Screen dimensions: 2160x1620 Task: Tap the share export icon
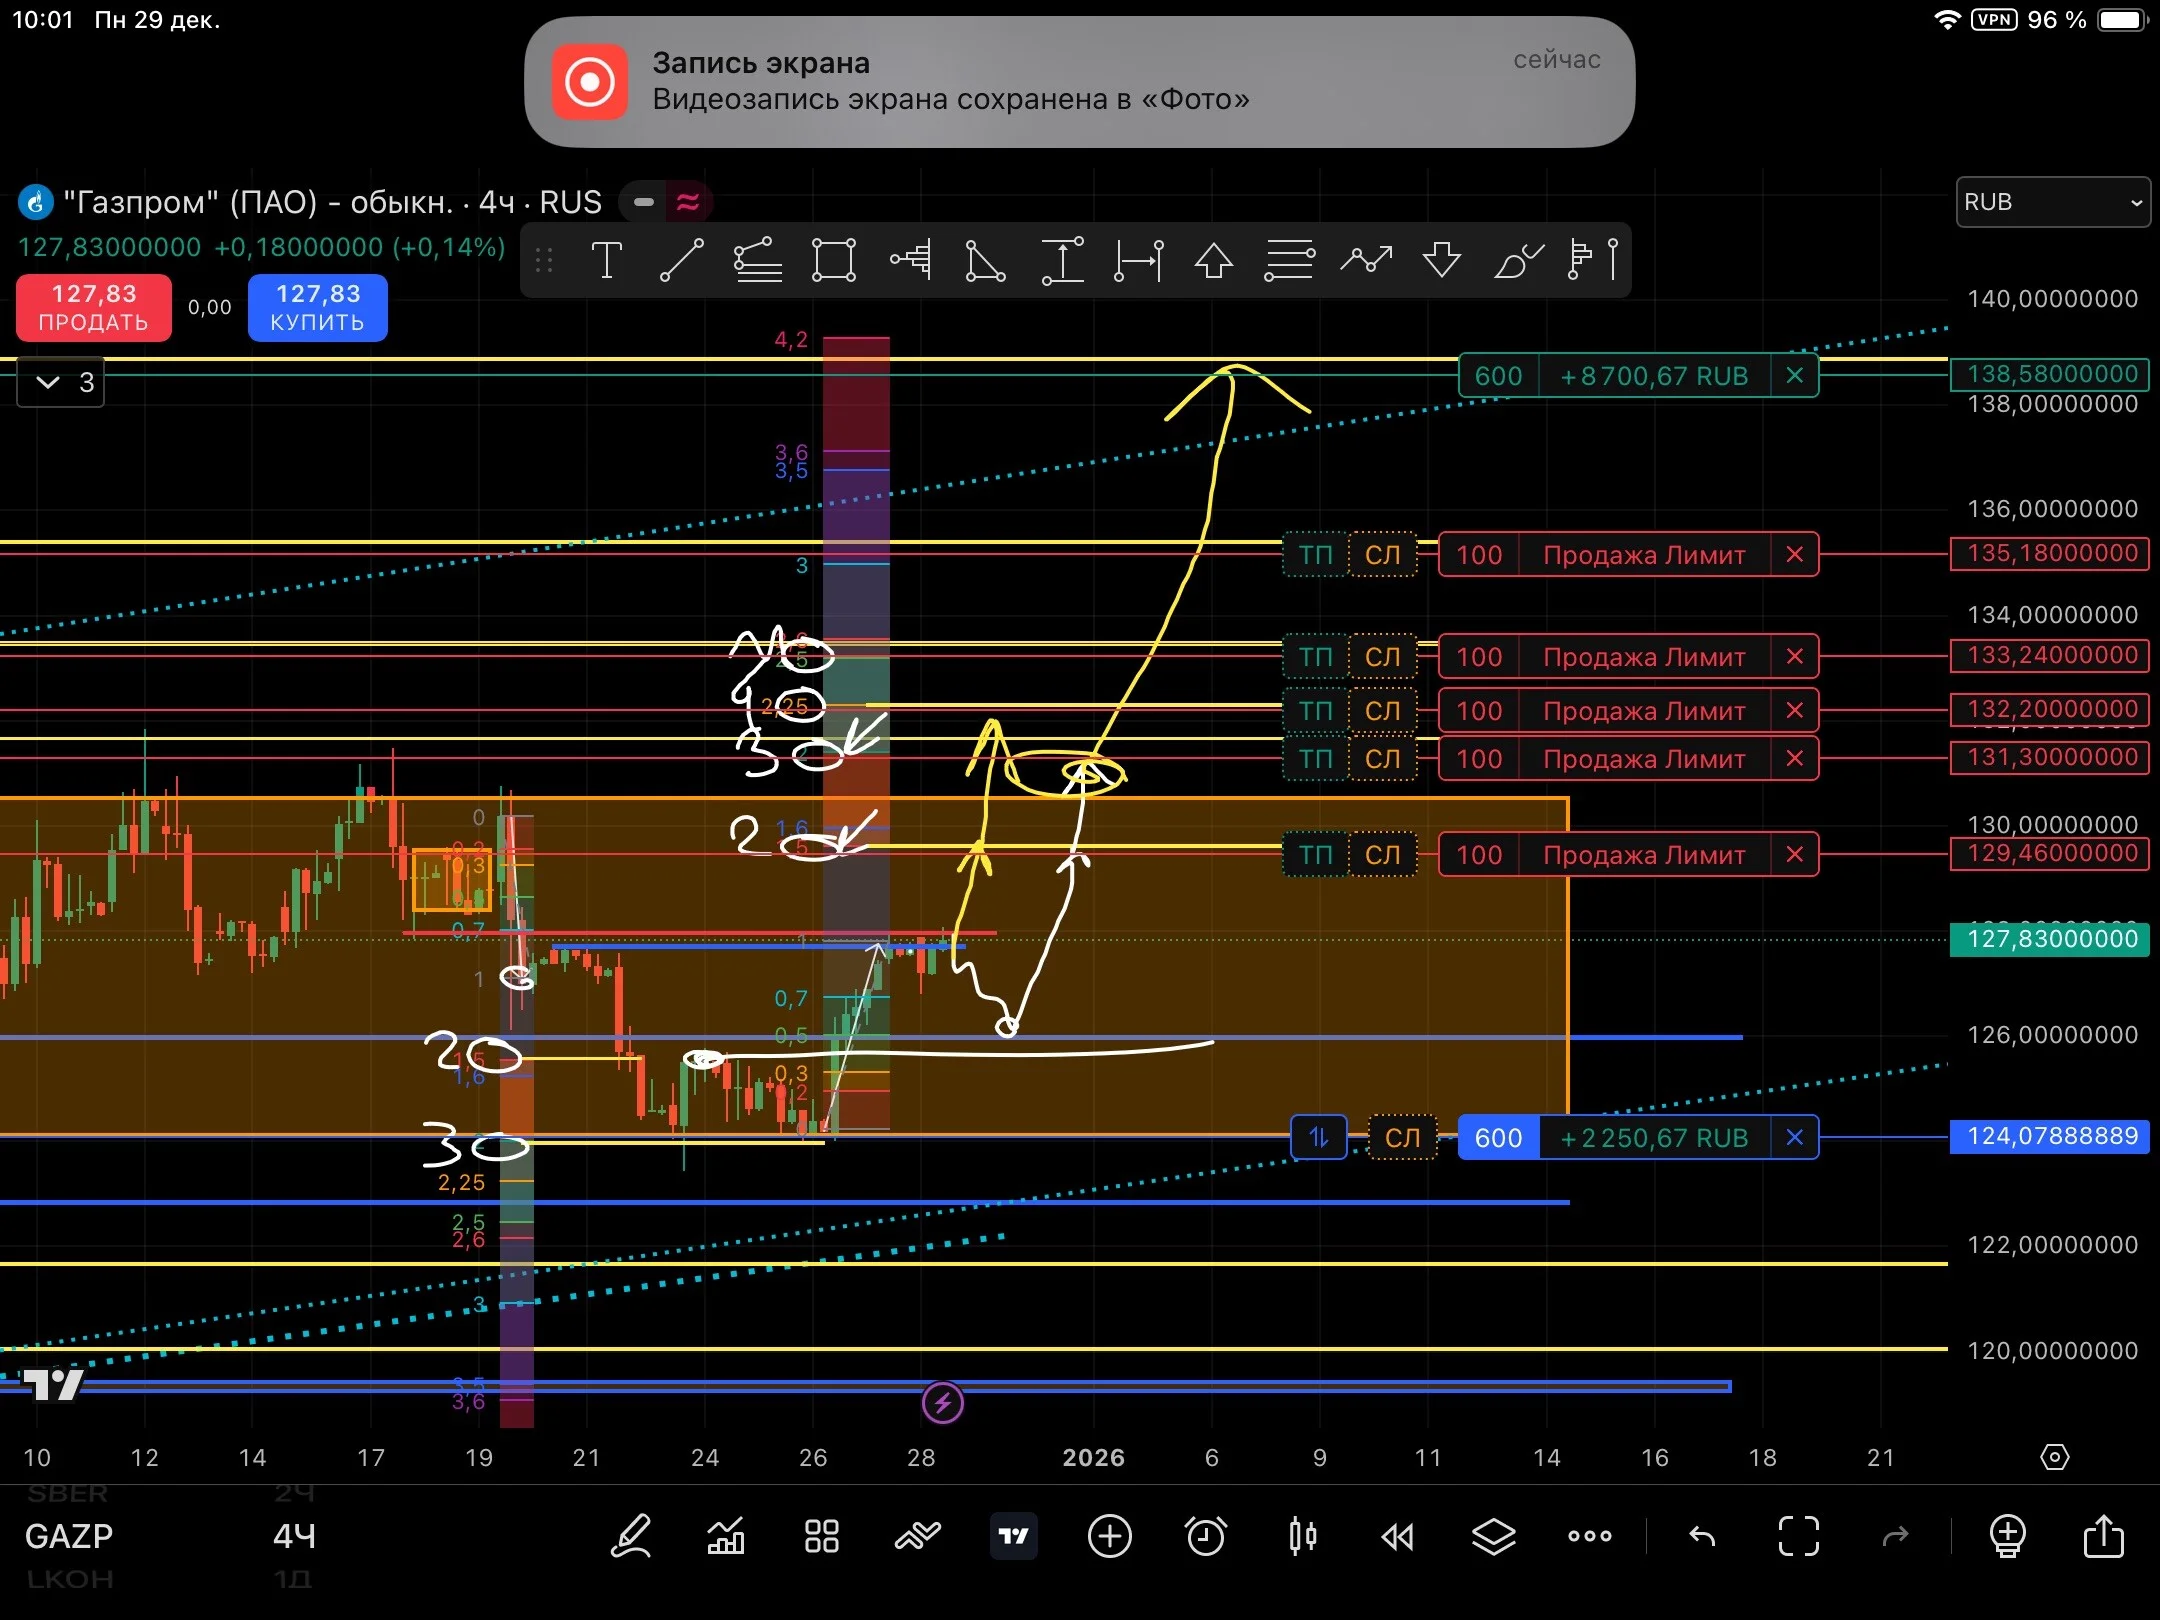(x=2103, y=1536)
